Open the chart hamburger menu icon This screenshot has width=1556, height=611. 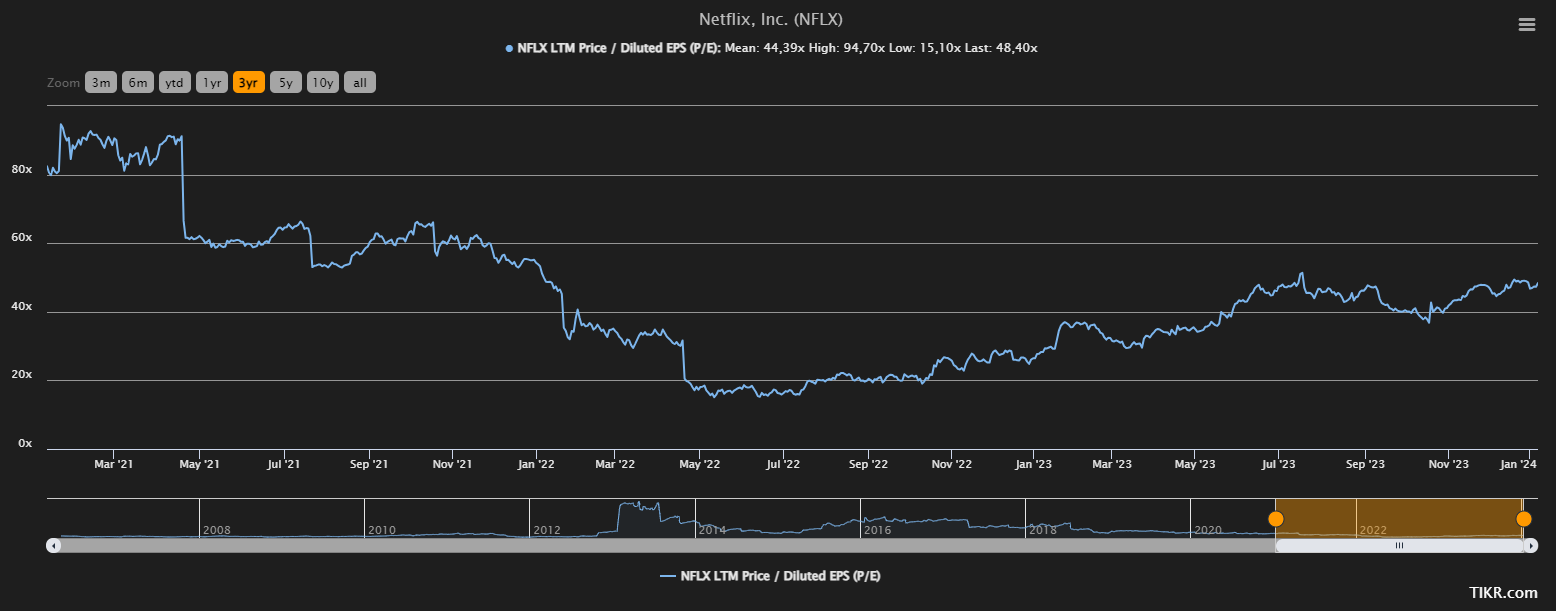pyautogui.click(x=1526, y=25)
